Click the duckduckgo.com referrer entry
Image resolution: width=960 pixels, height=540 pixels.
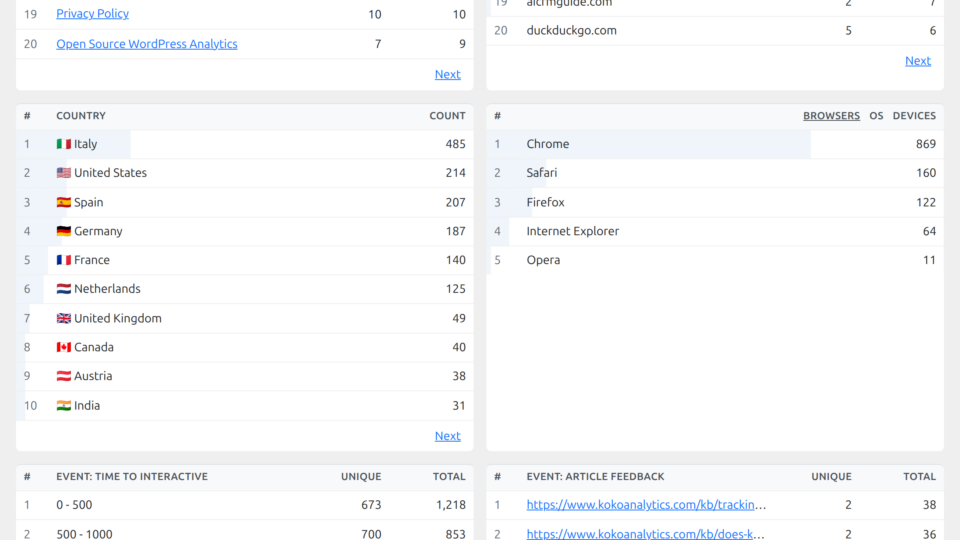[571, 31]
